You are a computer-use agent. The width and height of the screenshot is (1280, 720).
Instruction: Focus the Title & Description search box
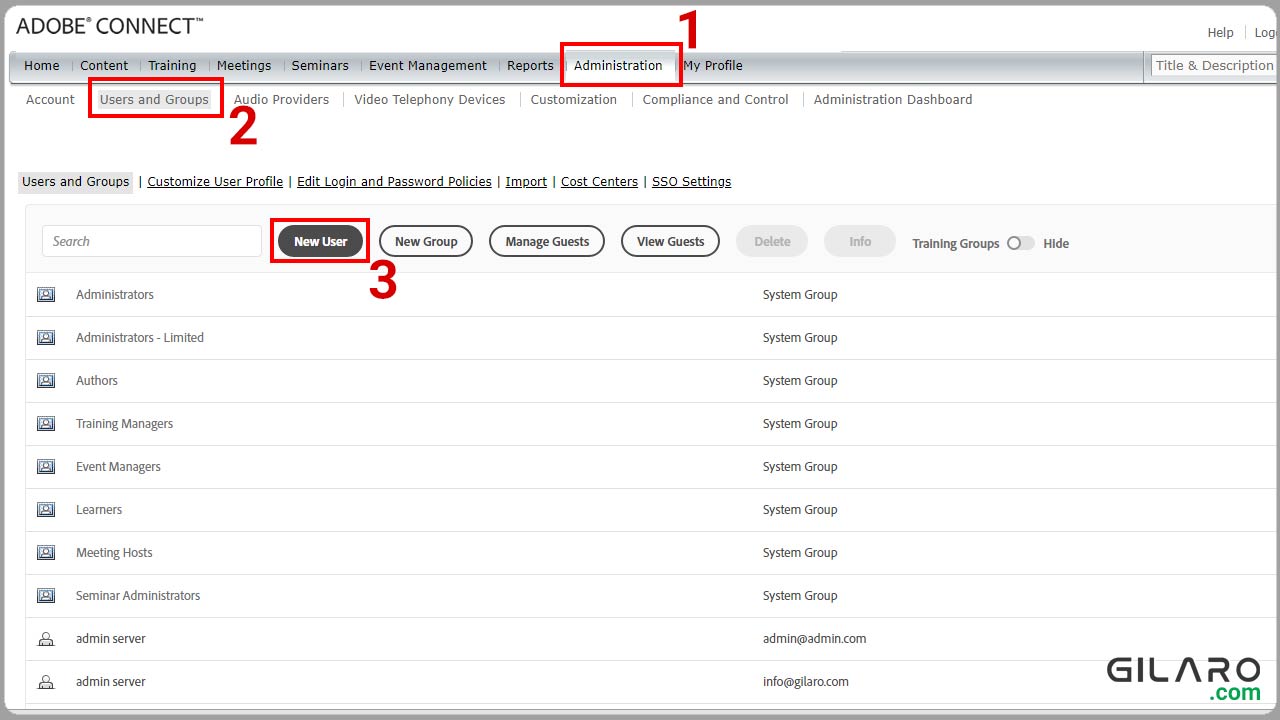(x=1214, y=66)
